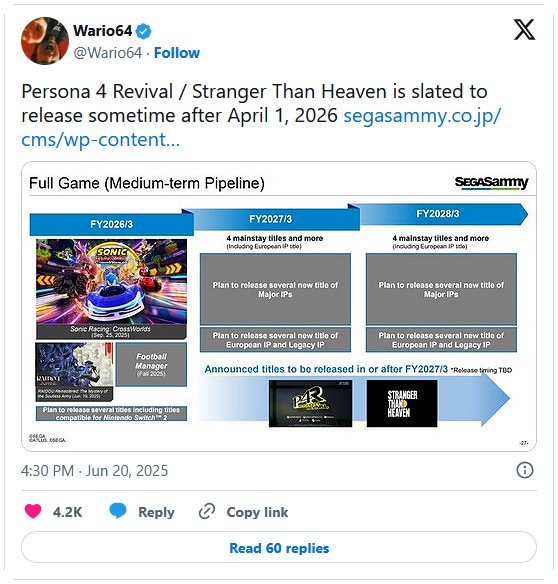Click the Stranger Than Heaven thumbnail

(x=402, y=403)
